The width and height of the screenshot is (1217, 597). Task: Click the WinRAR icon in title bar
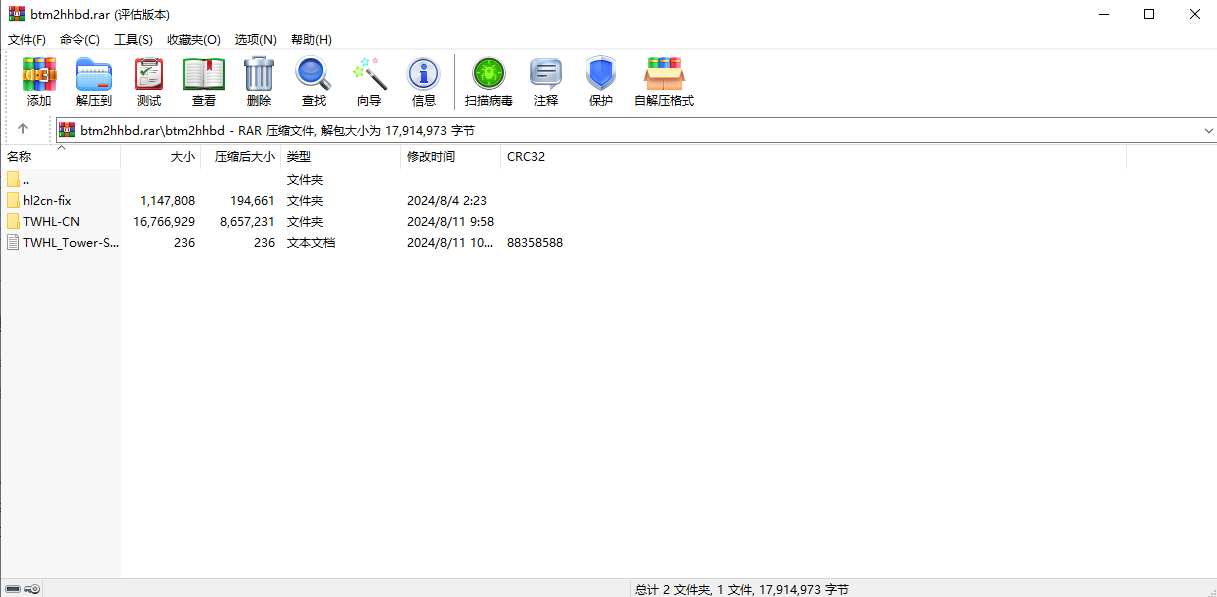click(x=17, y=14)
